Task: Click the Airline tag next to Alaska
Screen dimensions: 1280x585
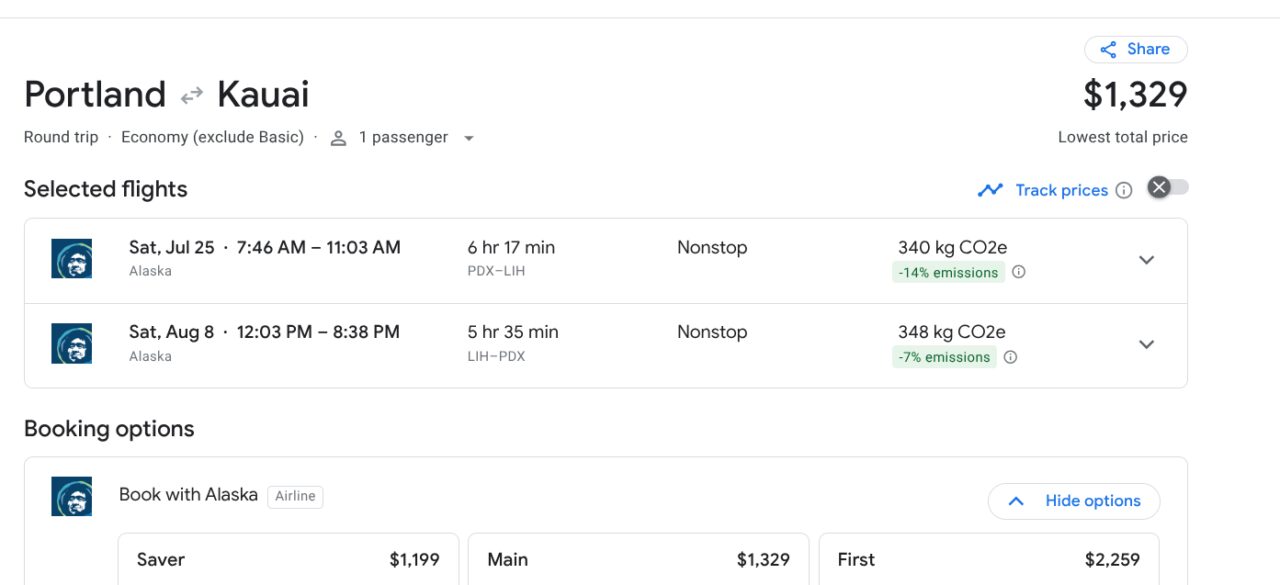Action: (x=295, y=496)
